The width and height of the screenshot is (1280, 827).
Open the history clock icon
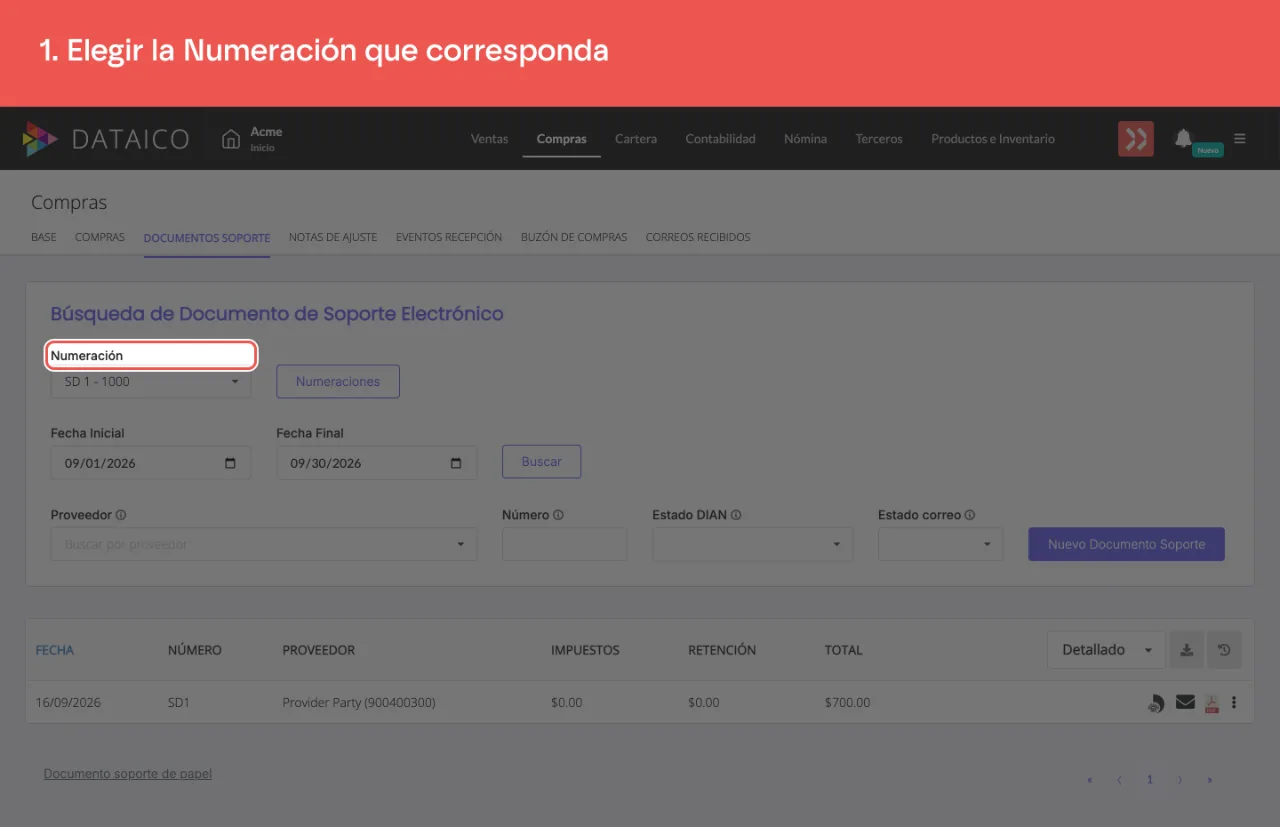click(x=1224, y=650)
